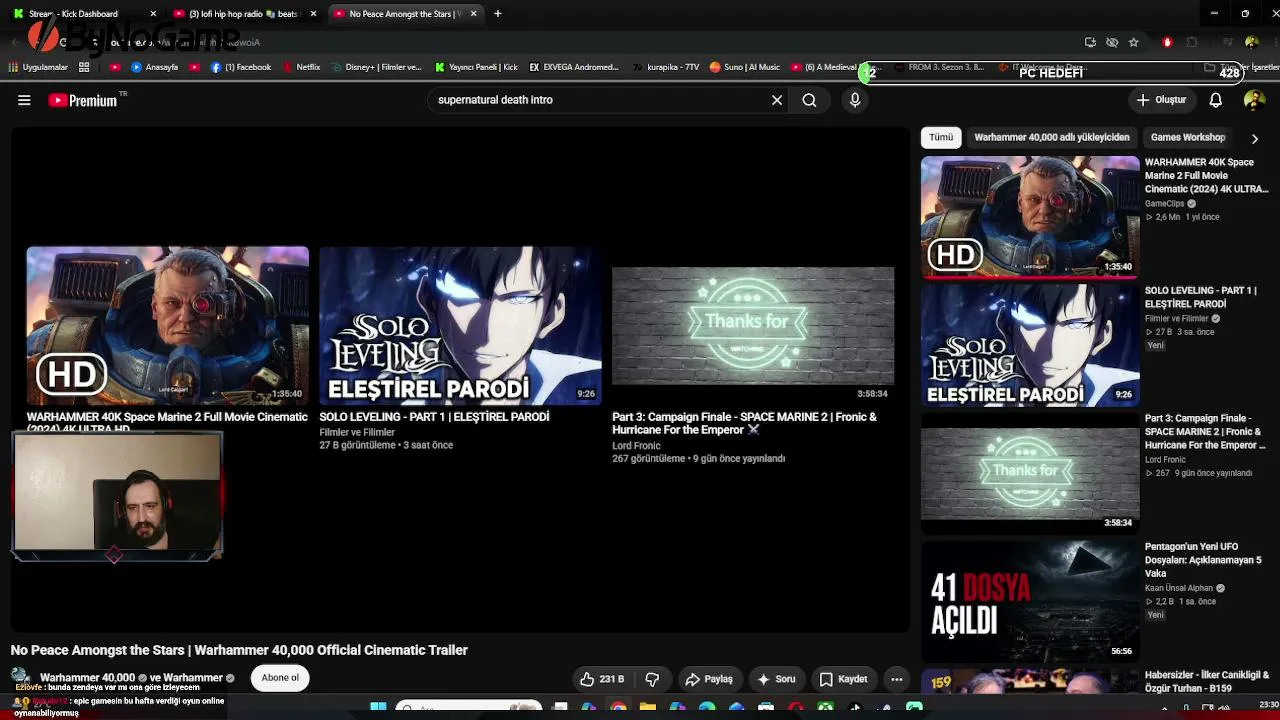Click the GameClips channel name
Image resolution: width=1280 pixels, height=720 pixels.
[x=1165, y=204]
